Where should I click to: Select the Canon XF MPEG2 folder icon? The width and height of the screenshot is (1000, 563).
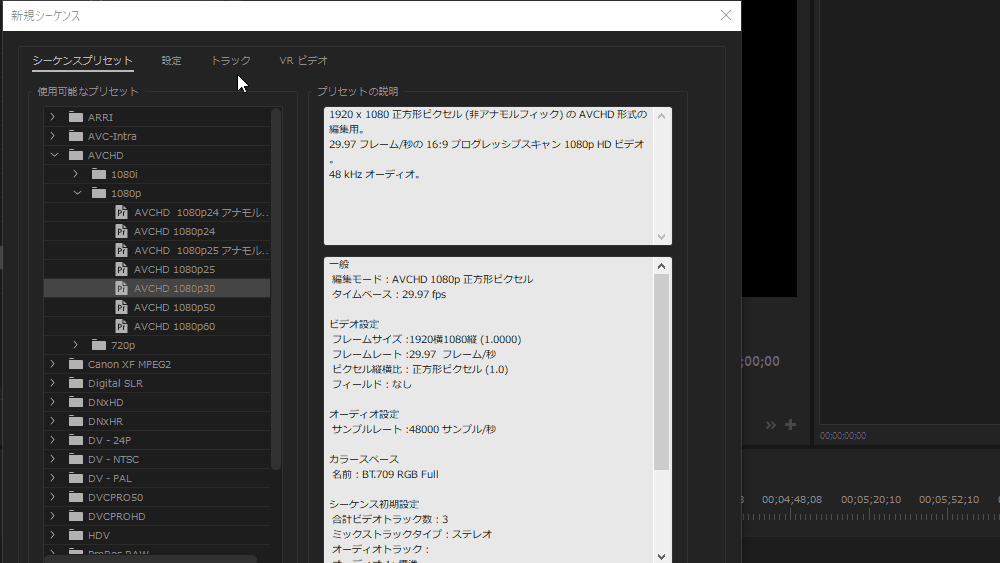pos(76,364)
